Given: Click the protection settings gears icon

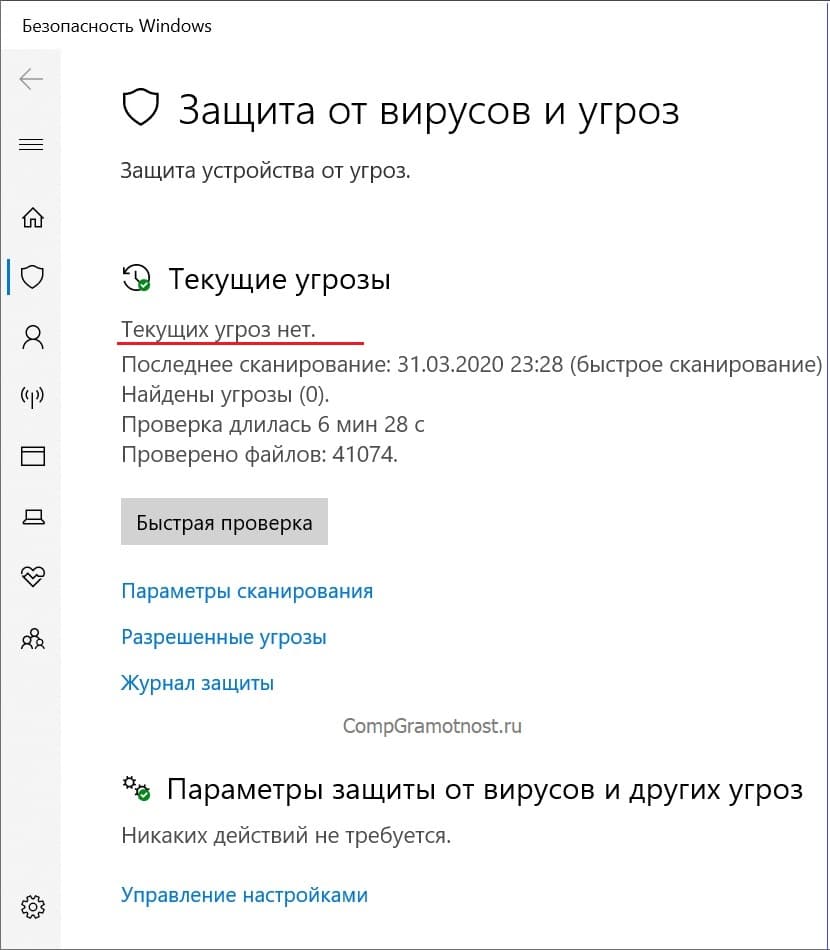Looking at the screenshot, I should tap(136, 788).
